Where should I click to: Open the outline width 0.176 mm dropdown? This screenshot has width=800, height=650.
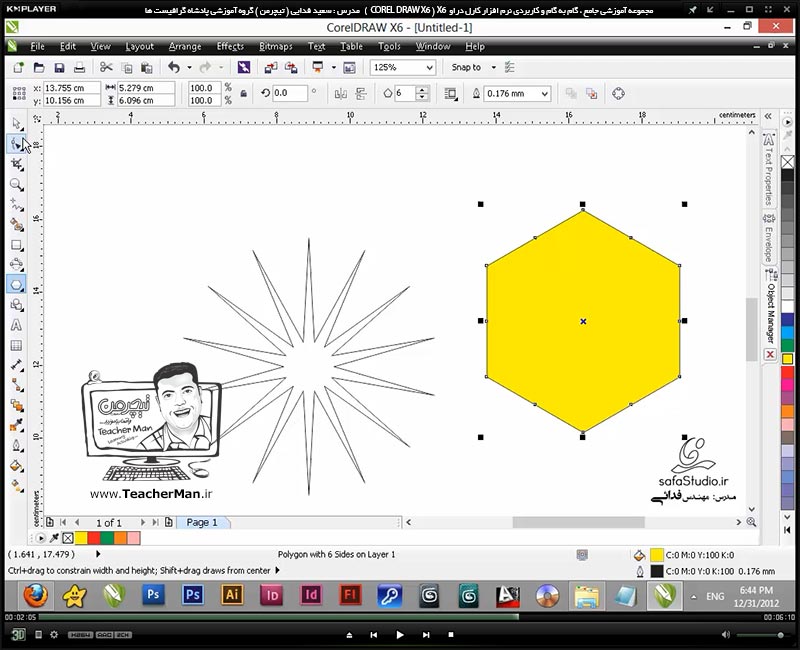[544, 94]
